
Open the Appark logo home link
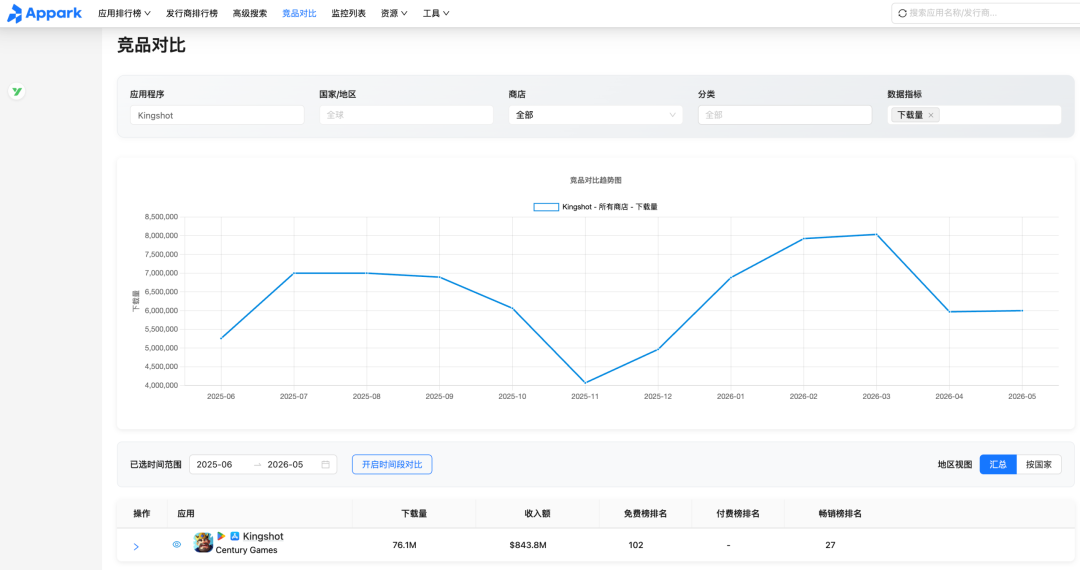coord(44,13)
